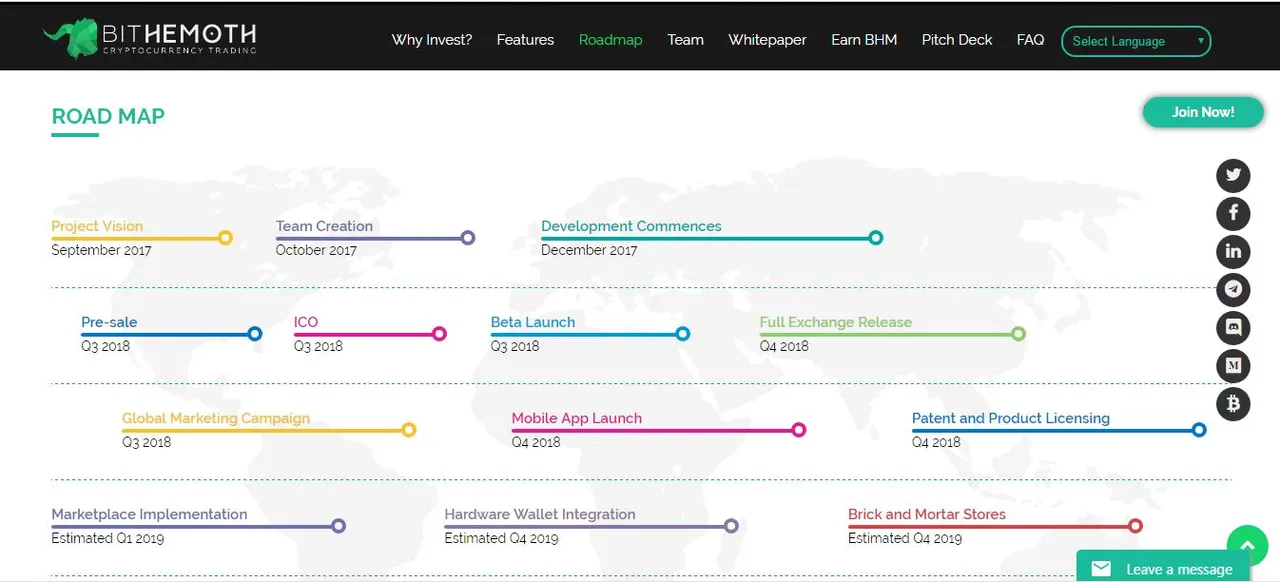Open the Leave a message chat
This screenshot has height=582, width=1280.
click(x=1164, y=566)
